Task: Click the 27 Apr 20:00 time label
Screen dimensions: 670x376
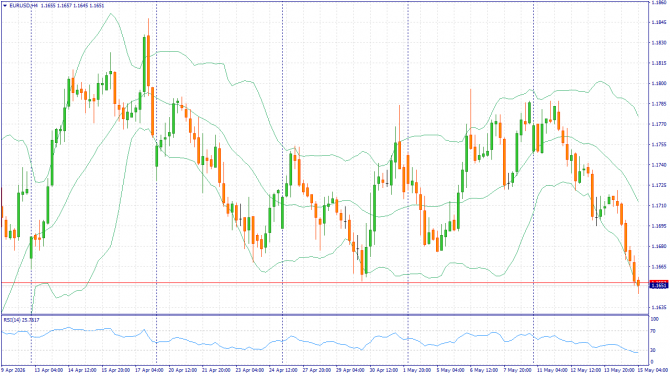Action: tap(317, 370)
